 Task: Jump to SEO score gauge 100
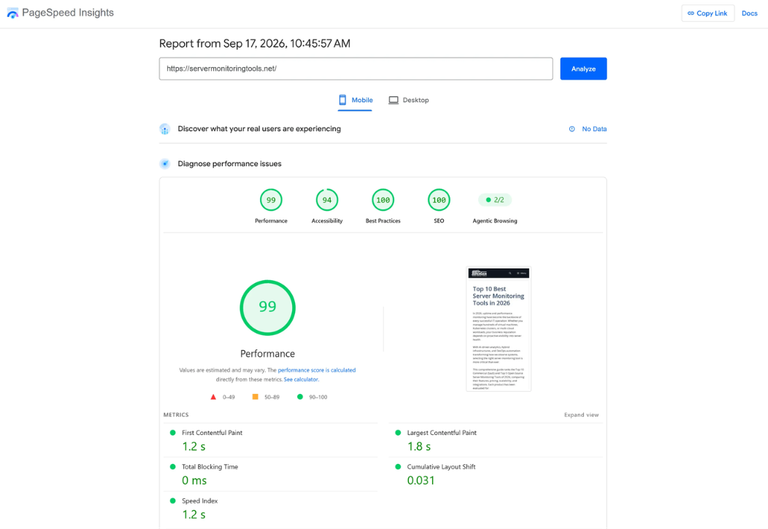click(439, 200)
